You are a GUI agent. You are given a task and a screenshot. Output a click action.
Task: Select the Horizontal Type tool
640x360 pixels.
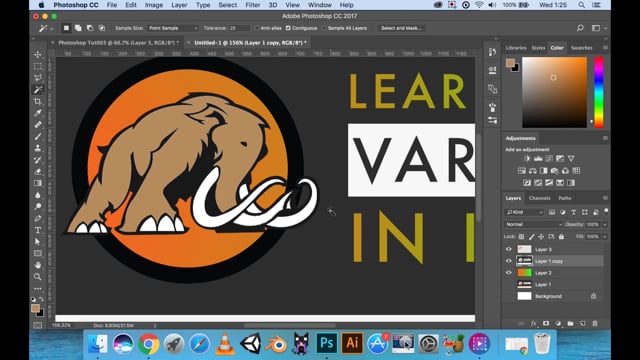click(38, 230)
